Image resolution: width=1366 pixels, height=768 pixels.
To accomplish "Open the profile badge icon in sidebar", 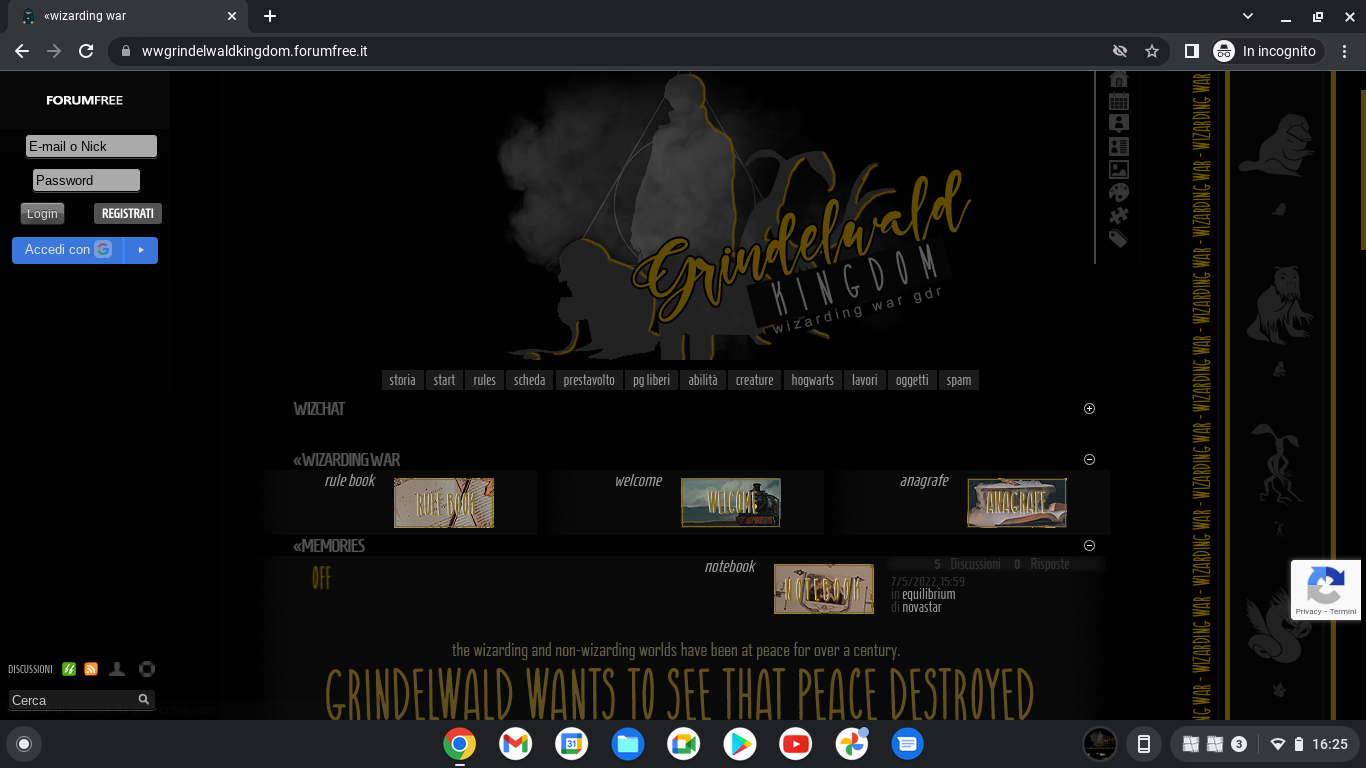I will tap(1119, 123).
